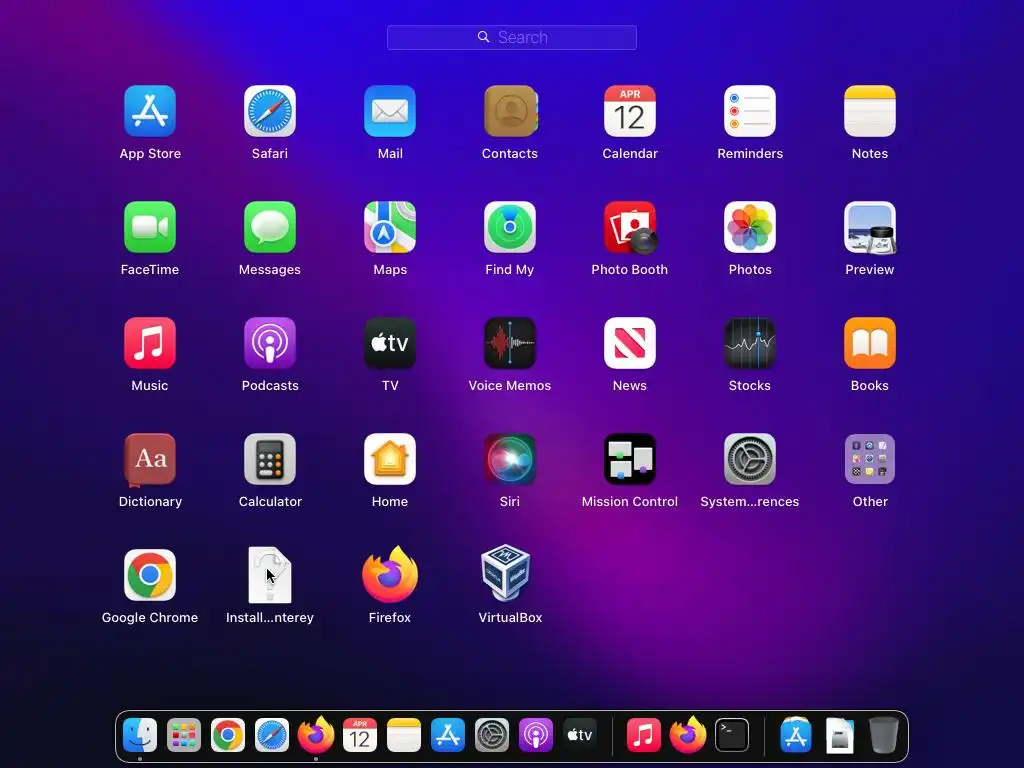
Task: Launch the News app
Action: coord(630,344)
